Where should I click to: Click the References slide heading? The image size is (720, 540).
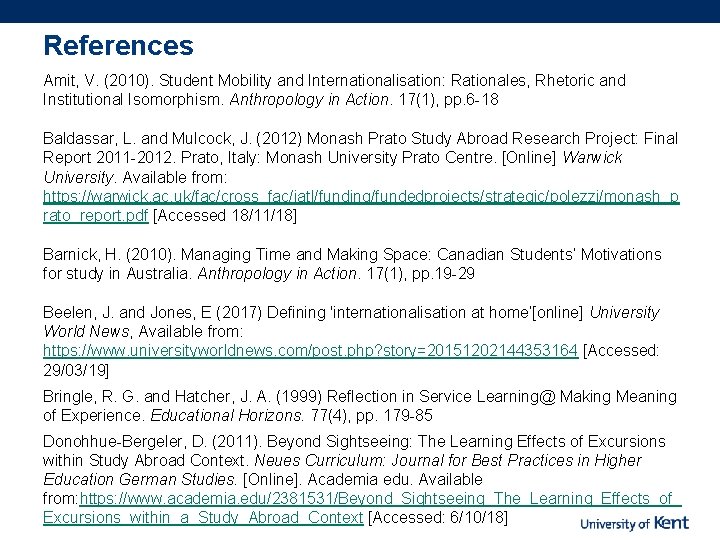pos(118,46)
